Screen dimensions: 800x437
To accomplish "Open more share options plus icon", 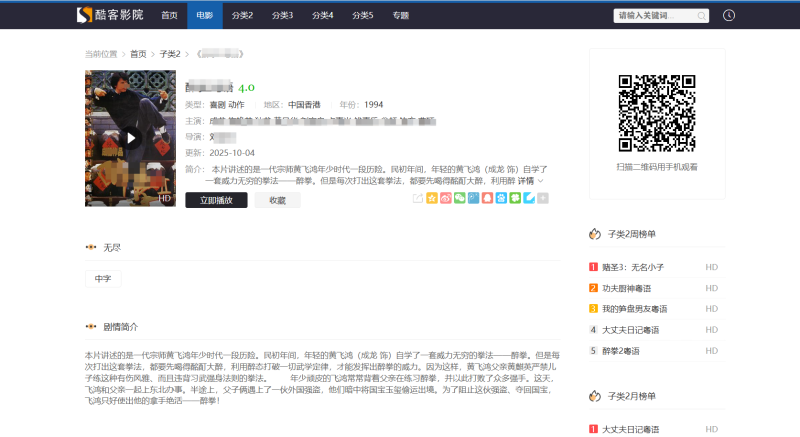I will 543,198.
